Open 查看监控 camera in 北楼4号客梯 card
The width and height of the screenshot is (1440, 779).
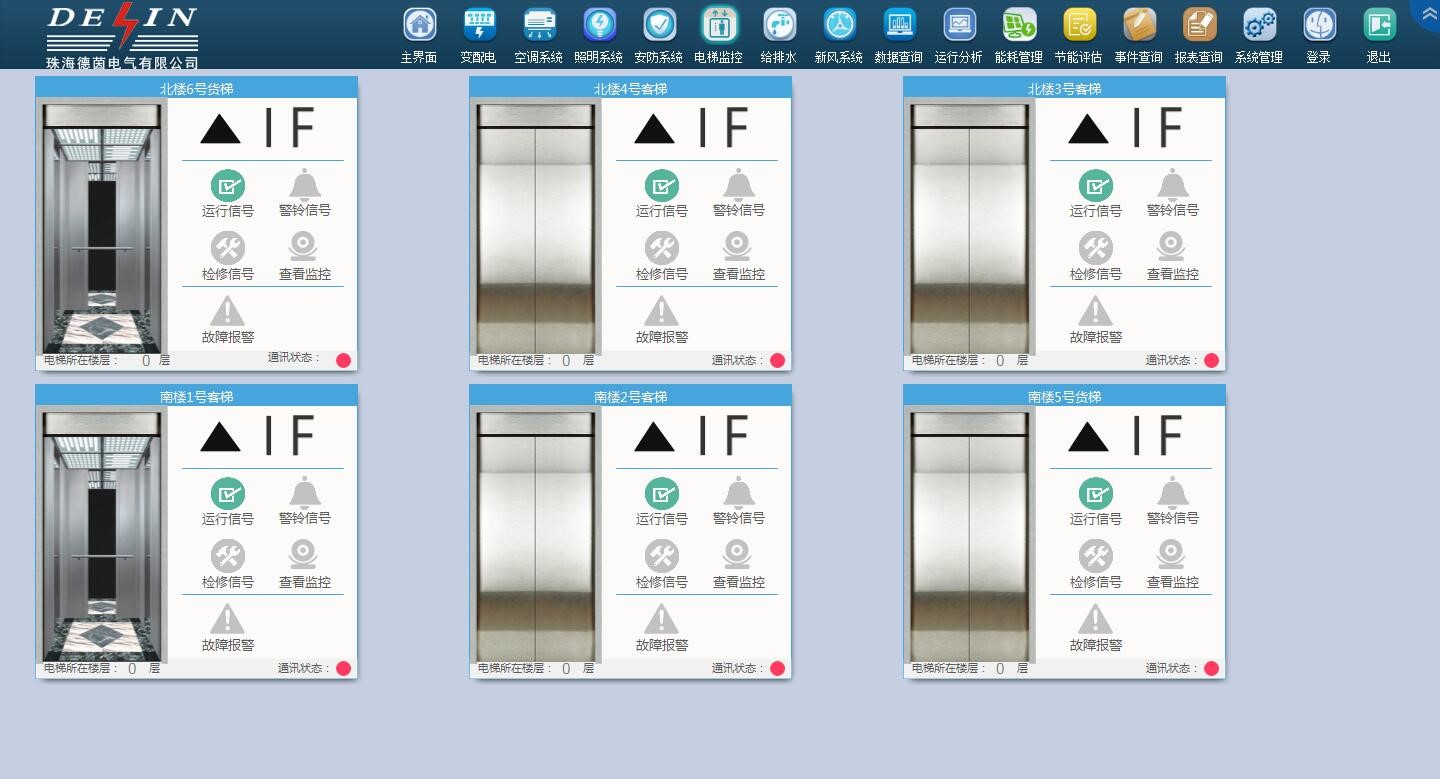(x=739, y=247)
